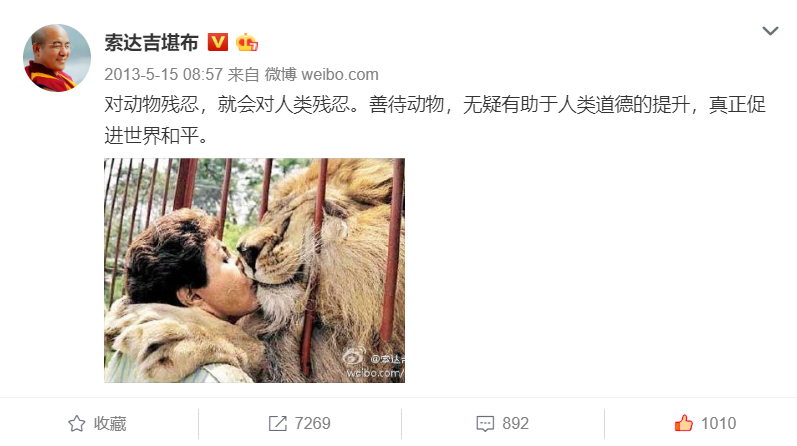Open the post options chevron menu
The image size is (797, 446).
tap(770, 31)
